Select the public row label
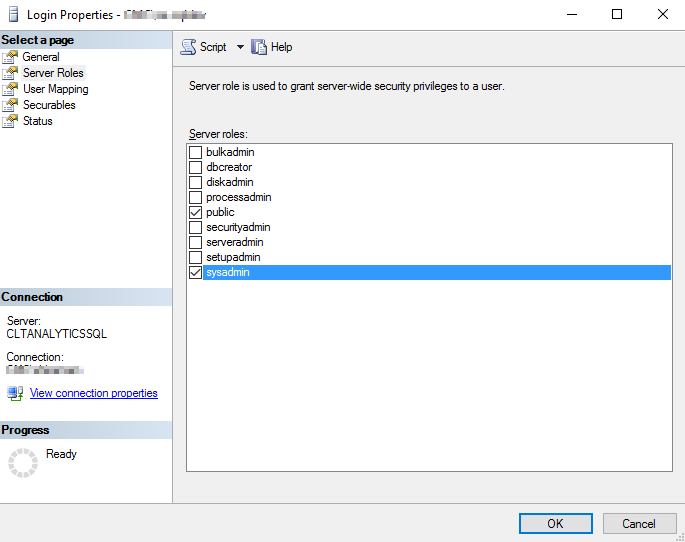This screenshot has height=542, width=685. [x=220, y=212]
